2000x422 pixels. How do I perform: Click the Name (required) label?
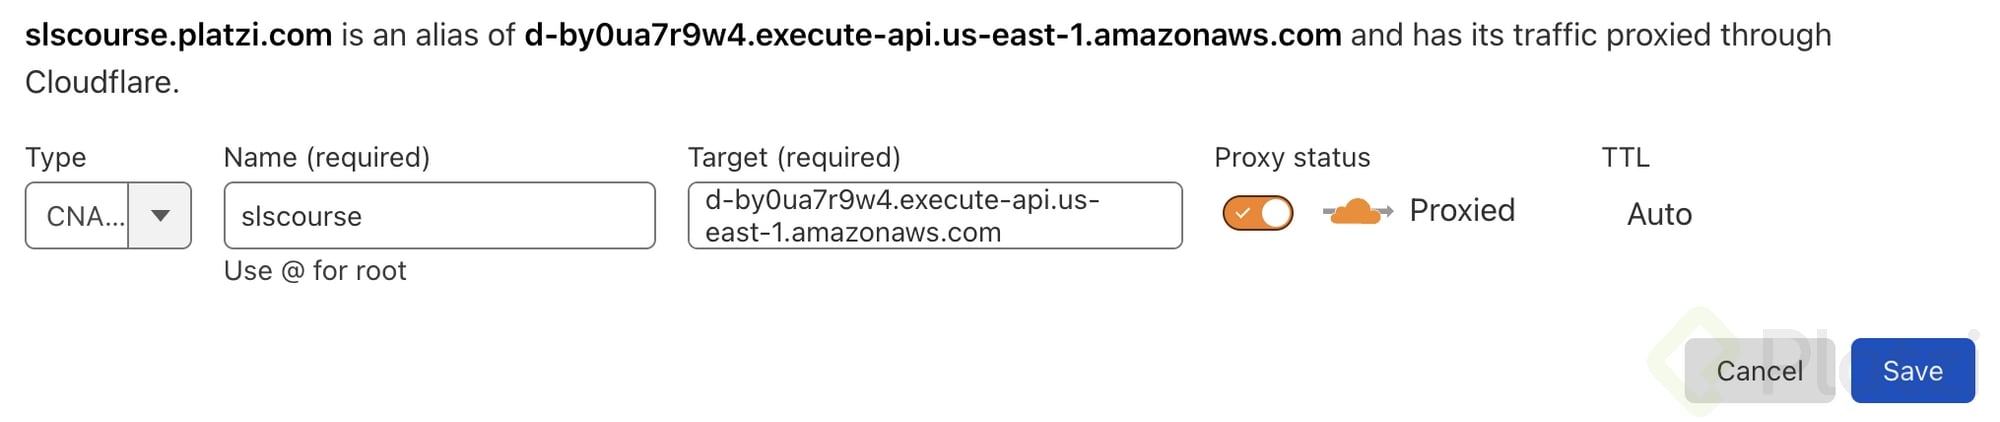click(327, 158)
